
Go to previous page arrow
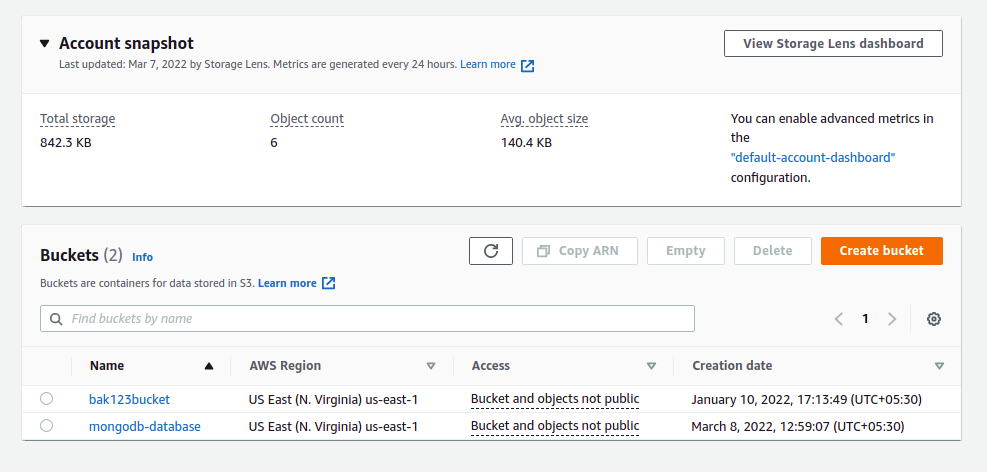point(839,319)
